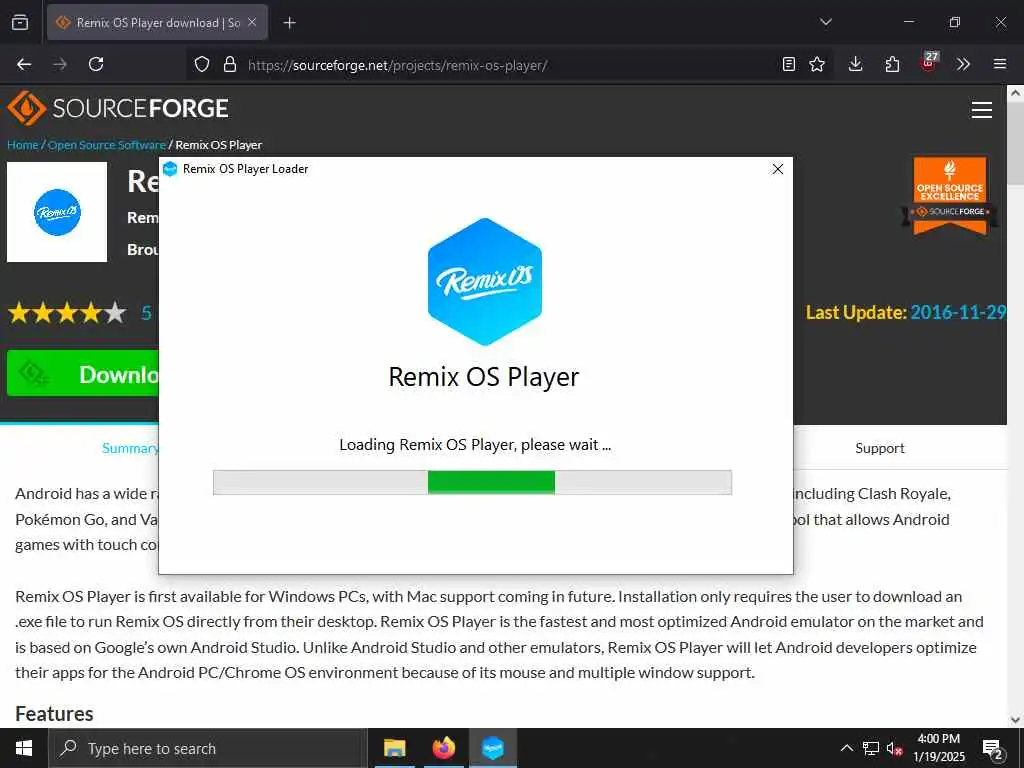This screenshot has height=768, width=1024.
Task: Click the site security padlock icon
Action: pos(230,64)
